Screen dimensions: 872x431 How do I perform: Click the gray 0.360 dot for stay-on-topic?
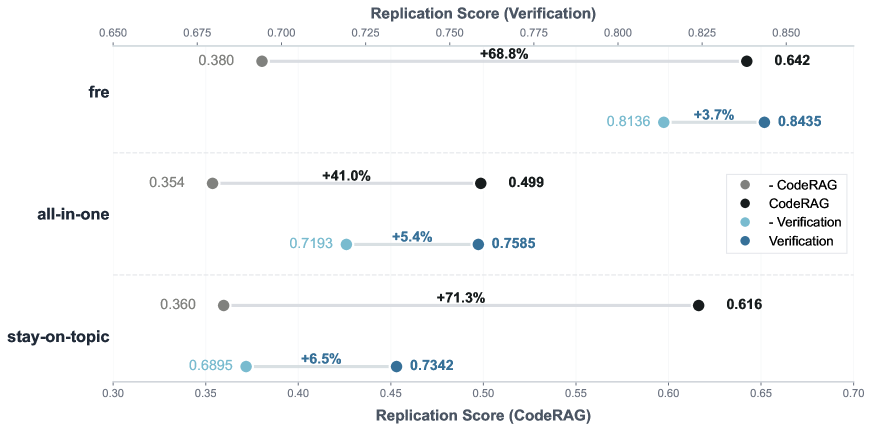pos(223,305)
